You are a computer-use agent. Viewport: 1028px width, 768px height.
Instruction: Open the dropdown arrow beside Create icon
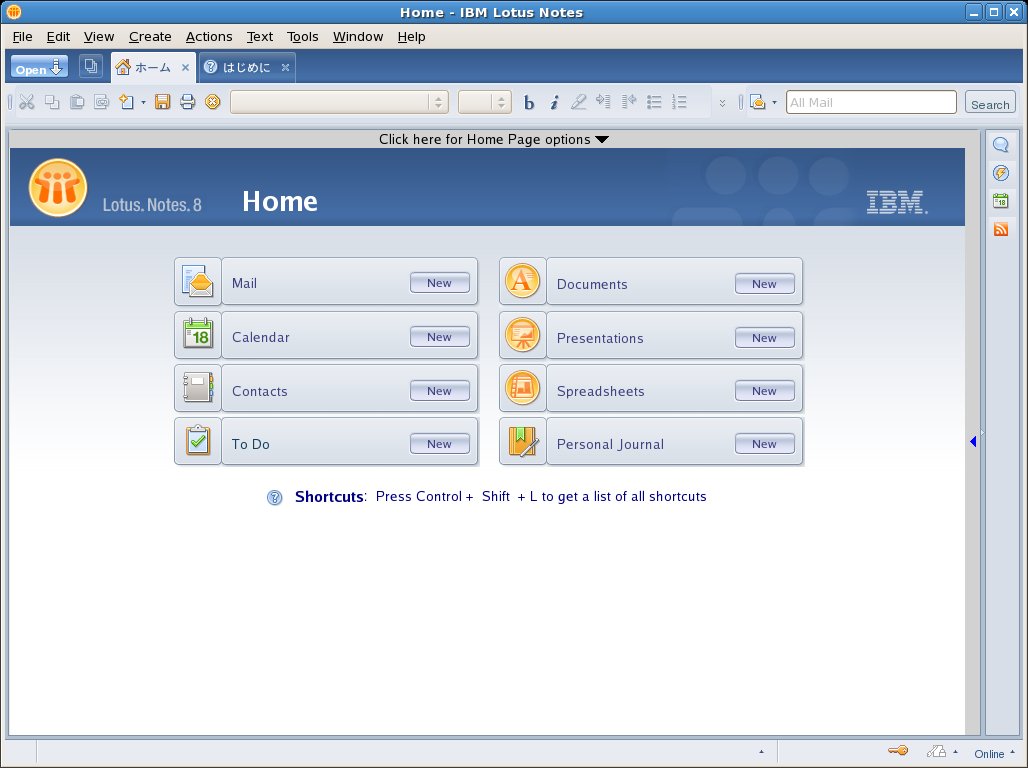tap(143, 103)
